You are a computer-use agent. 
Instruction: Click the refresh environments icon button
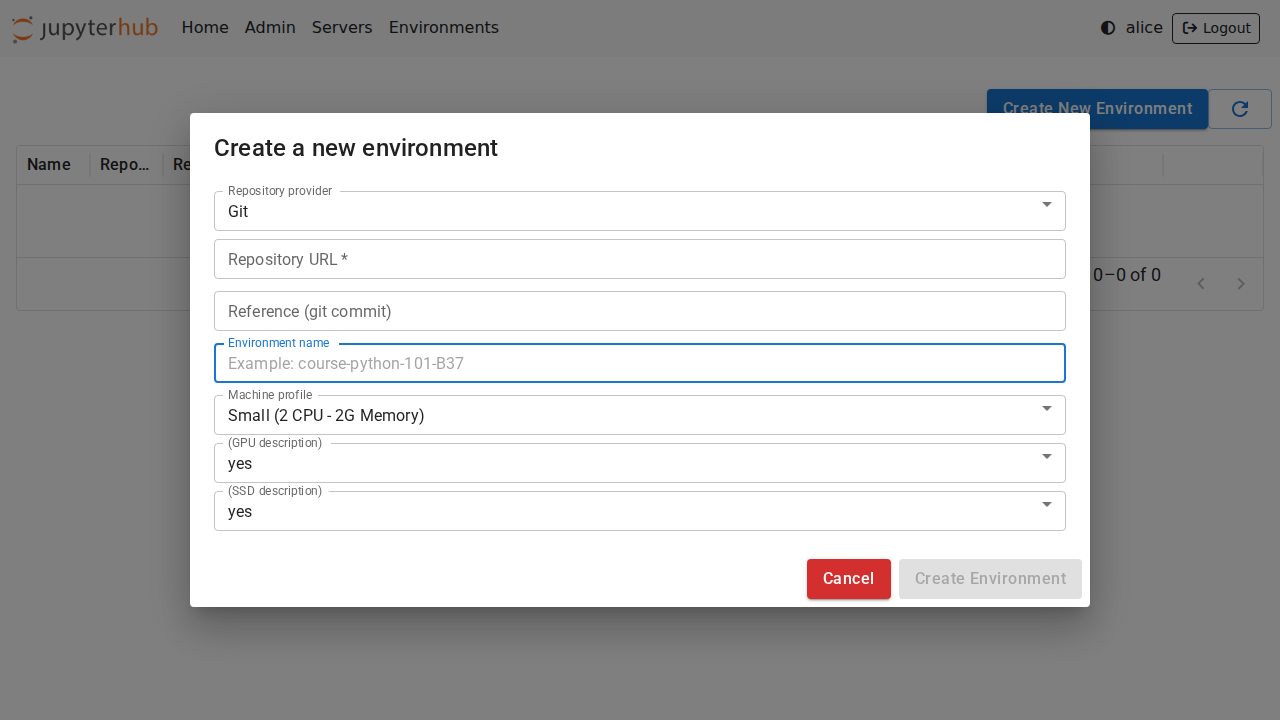[1239, 109]
